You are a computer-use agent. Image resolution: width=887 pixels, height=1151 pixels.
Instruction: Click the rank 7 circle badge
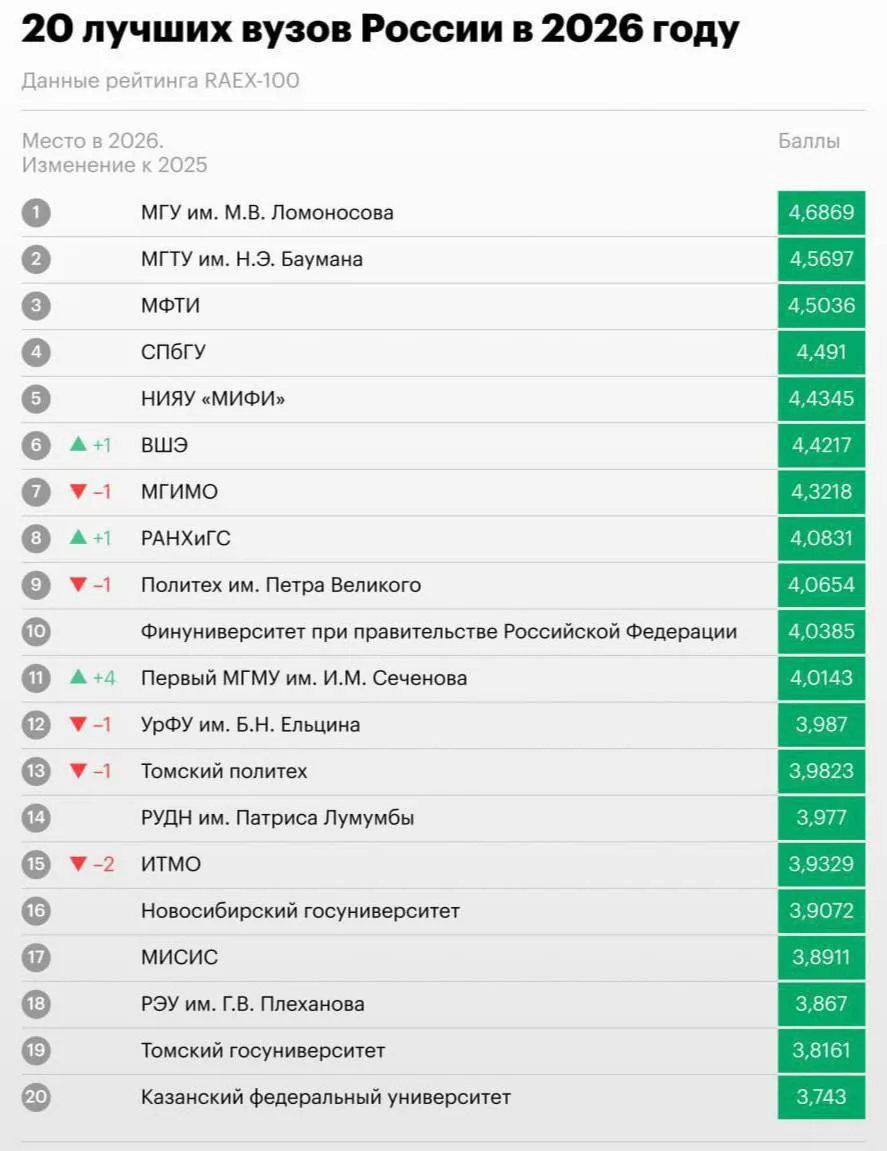36,492
